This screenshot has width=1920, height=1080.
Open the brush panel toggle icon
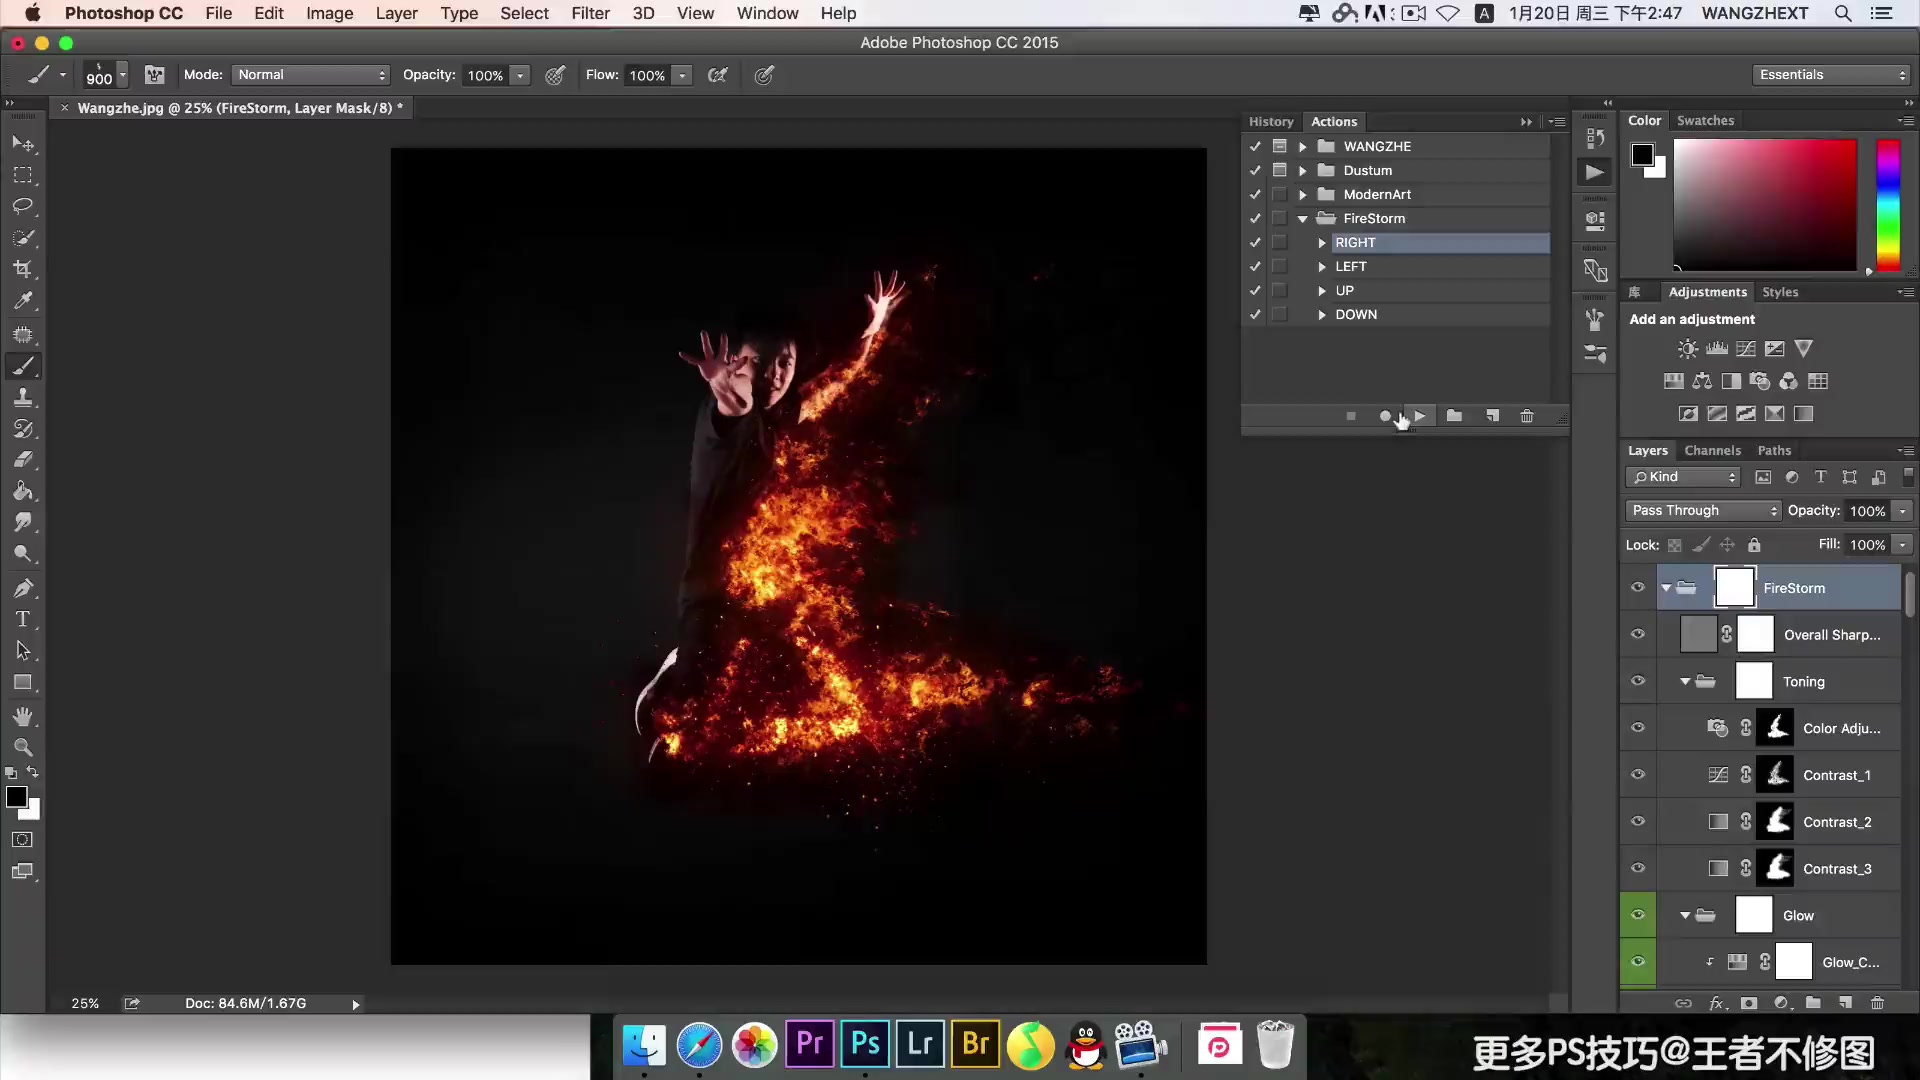point(154,75)
